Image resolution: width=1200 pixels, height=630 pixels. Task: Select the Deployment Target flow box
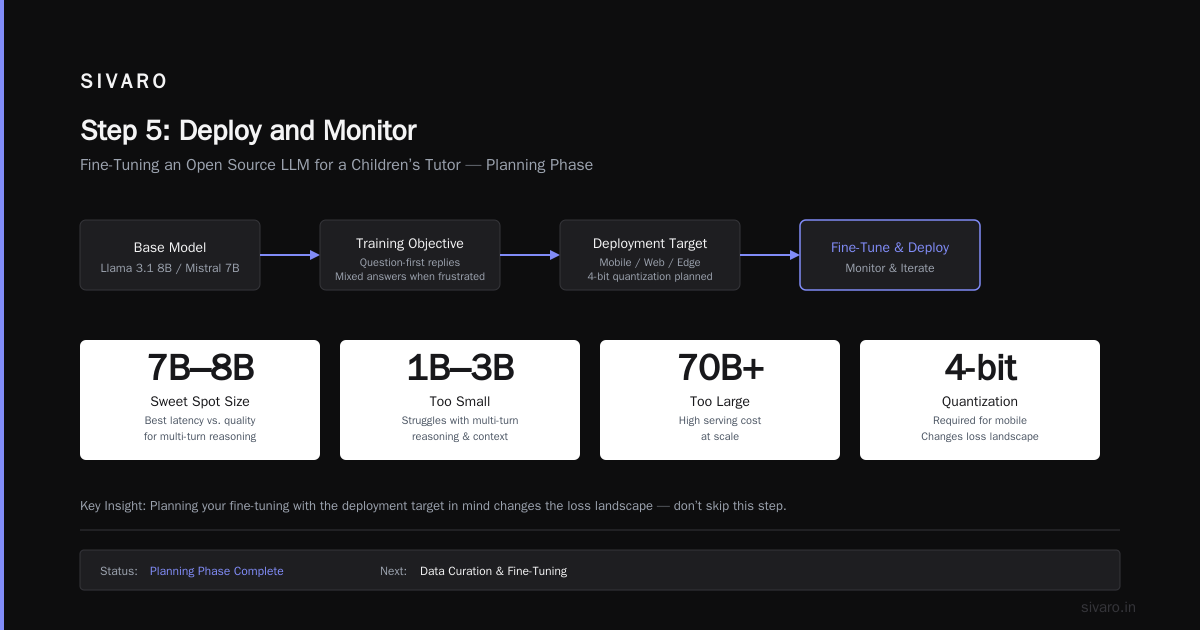click(x=650, y=255)
